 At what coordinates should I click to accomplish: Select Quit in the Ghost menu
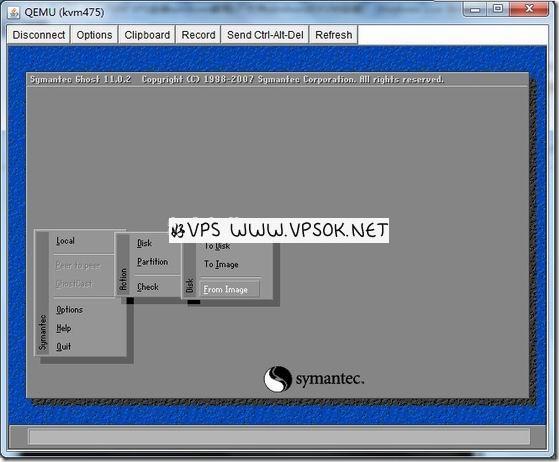(x=63, y=346)
